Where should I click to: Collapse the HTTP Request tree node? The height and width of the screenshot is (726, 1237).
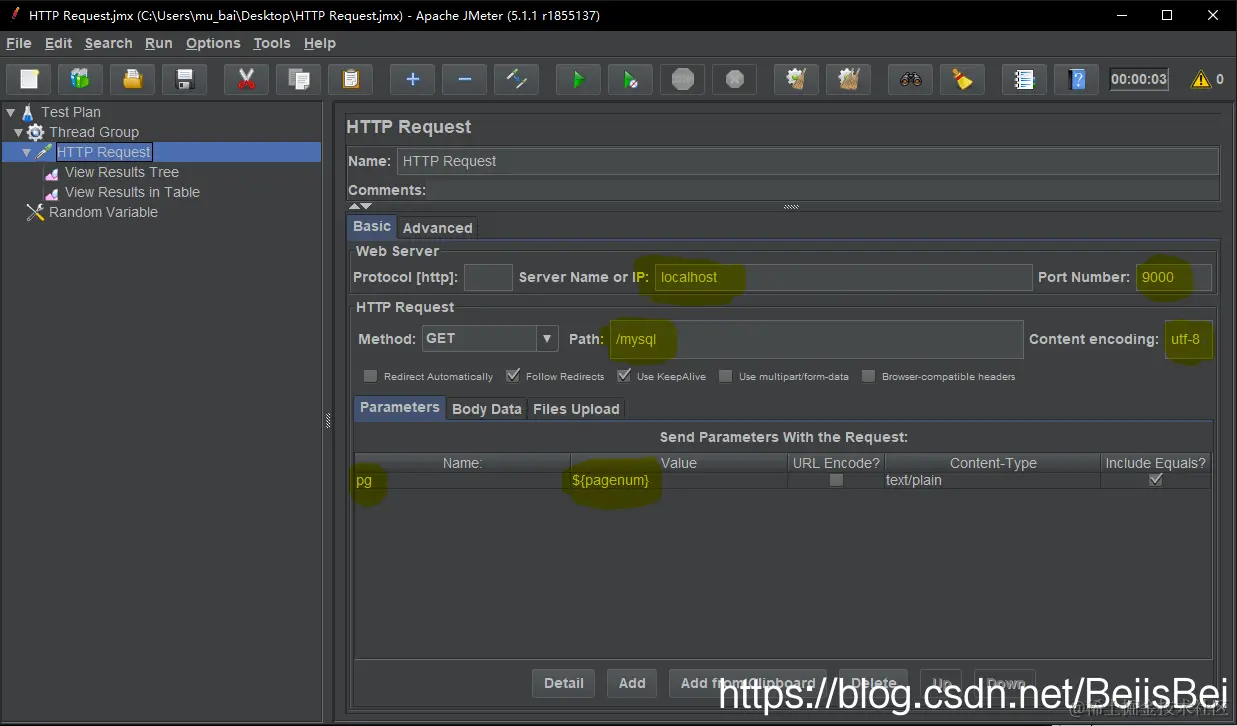tap(27, 152)
